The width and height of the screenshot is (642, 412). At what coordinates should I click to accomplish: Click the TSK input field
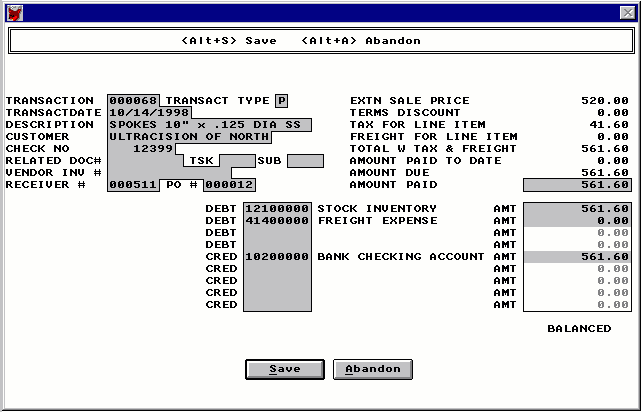click(237, 161)
